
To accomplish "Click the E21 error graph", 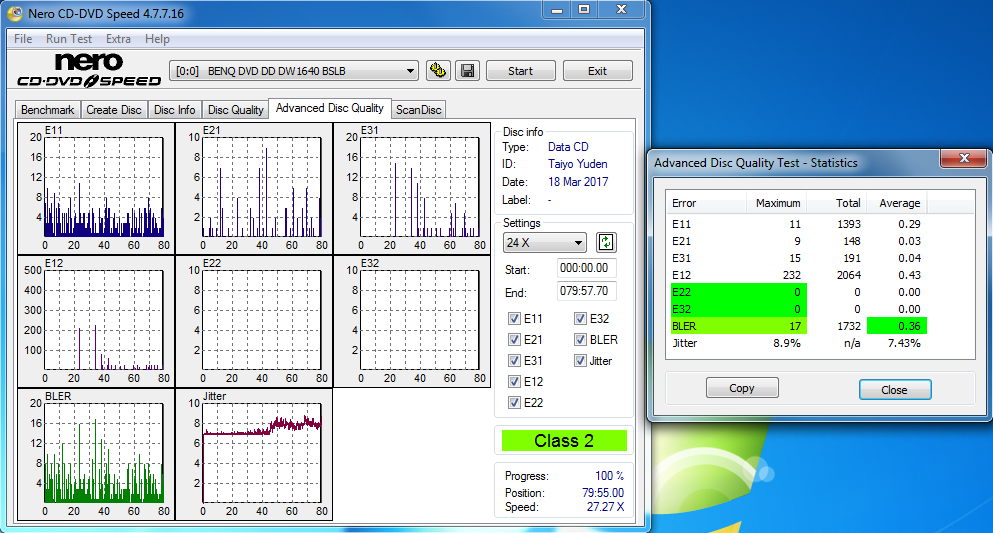I will [x=254, y=189].
